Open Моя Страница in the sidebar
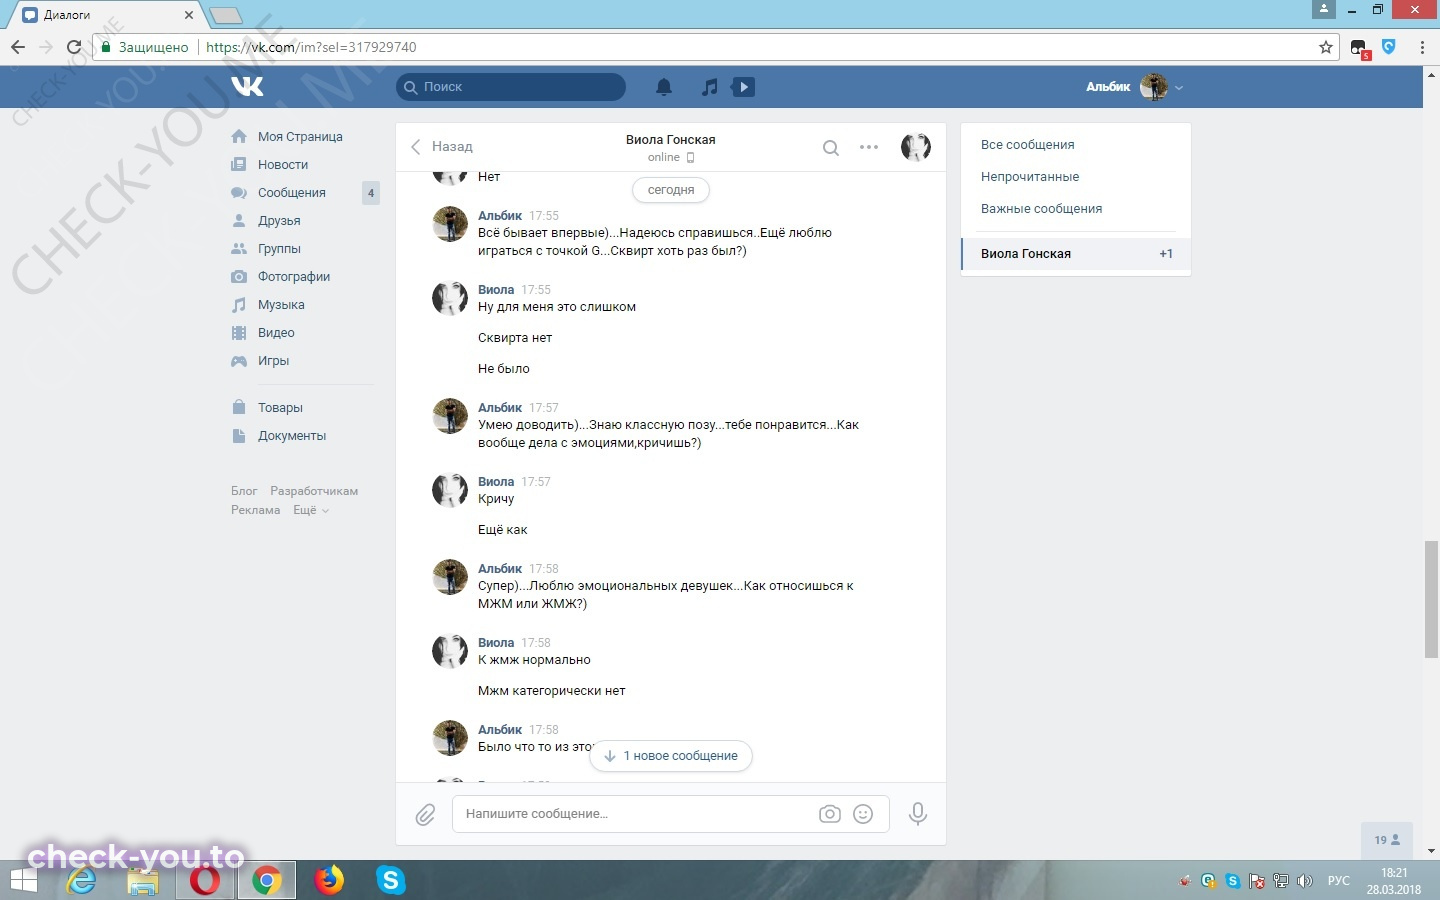 tap(300, 136)
